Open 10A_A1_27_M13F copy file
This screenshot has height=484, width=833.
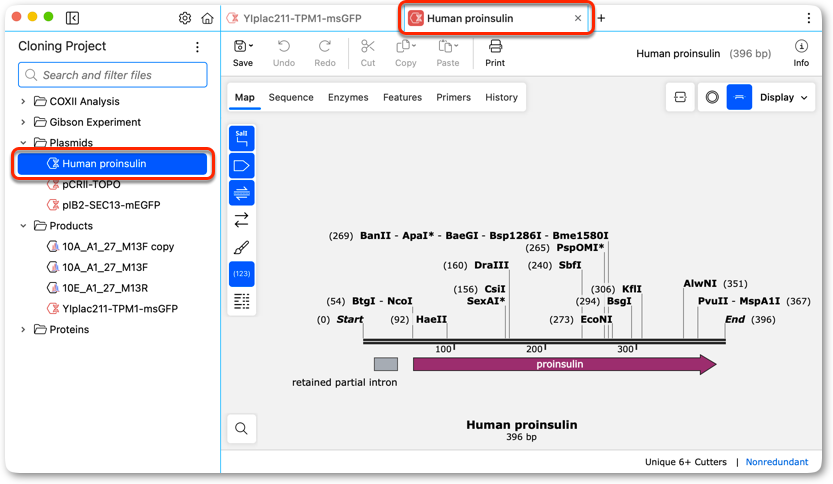pos(118,247)
